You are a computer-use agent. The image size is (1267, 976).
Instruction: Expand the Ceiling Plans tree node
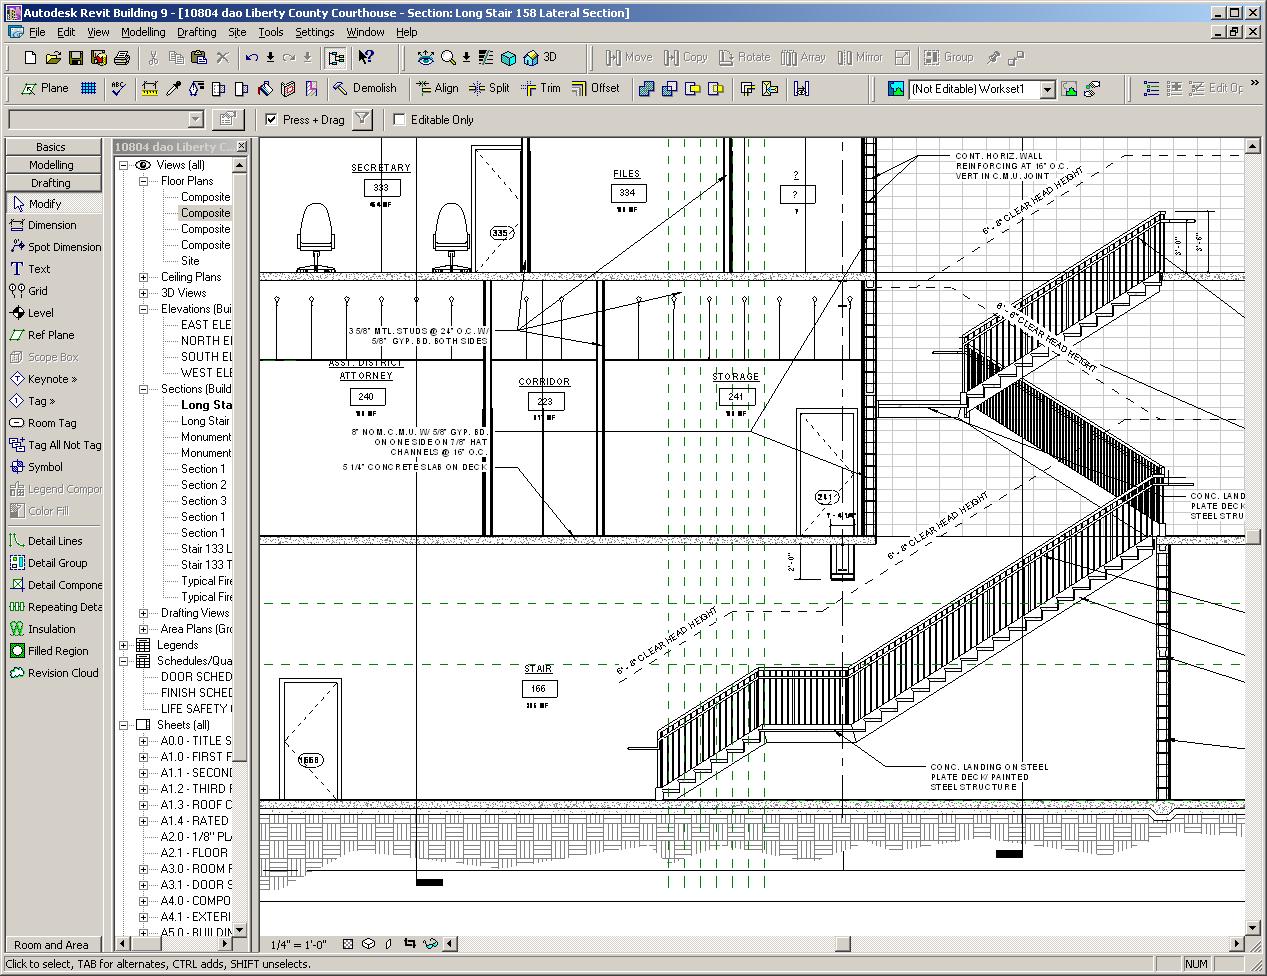[x=143, y=277]
